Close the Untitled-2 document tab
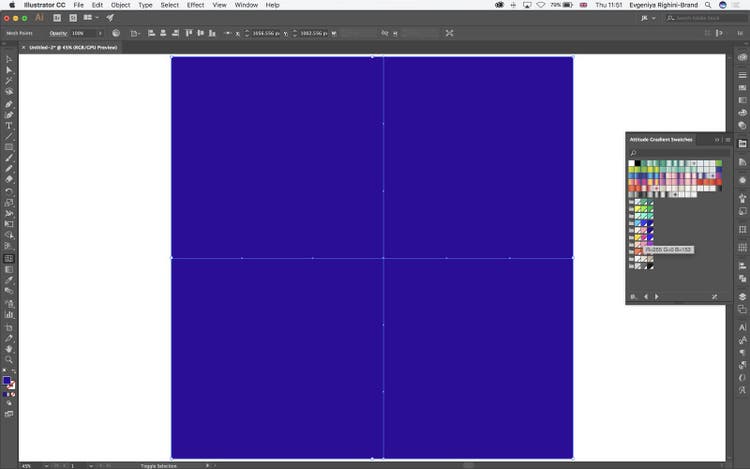Screen dimensions: 750x469 pos(23,47)
